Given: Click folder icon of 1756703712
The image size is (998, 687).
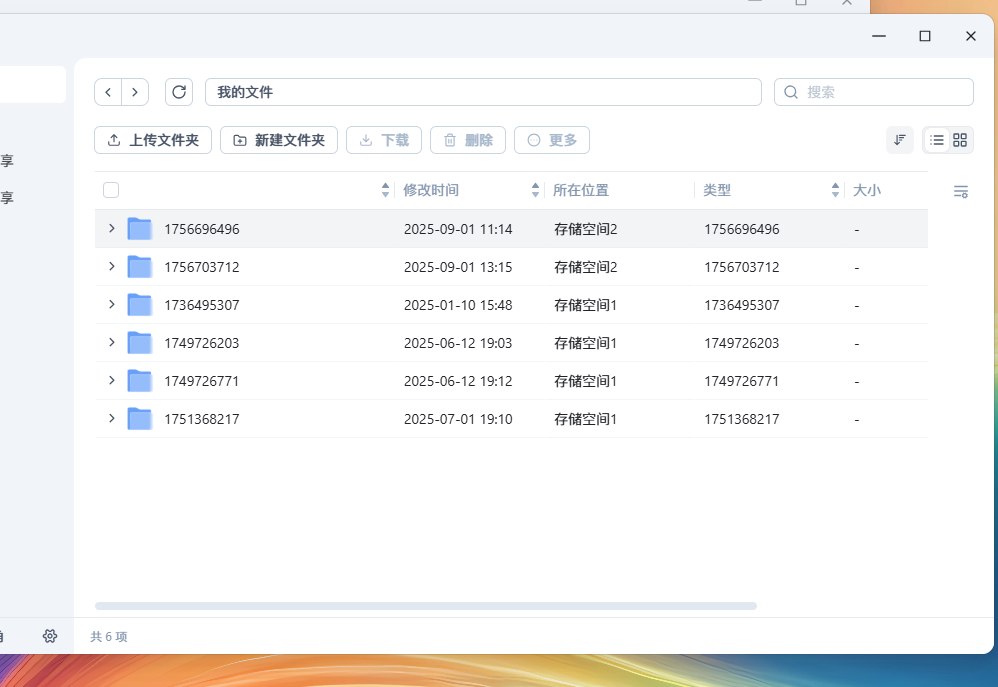Looking at the screenshot, I should [139, 267].
